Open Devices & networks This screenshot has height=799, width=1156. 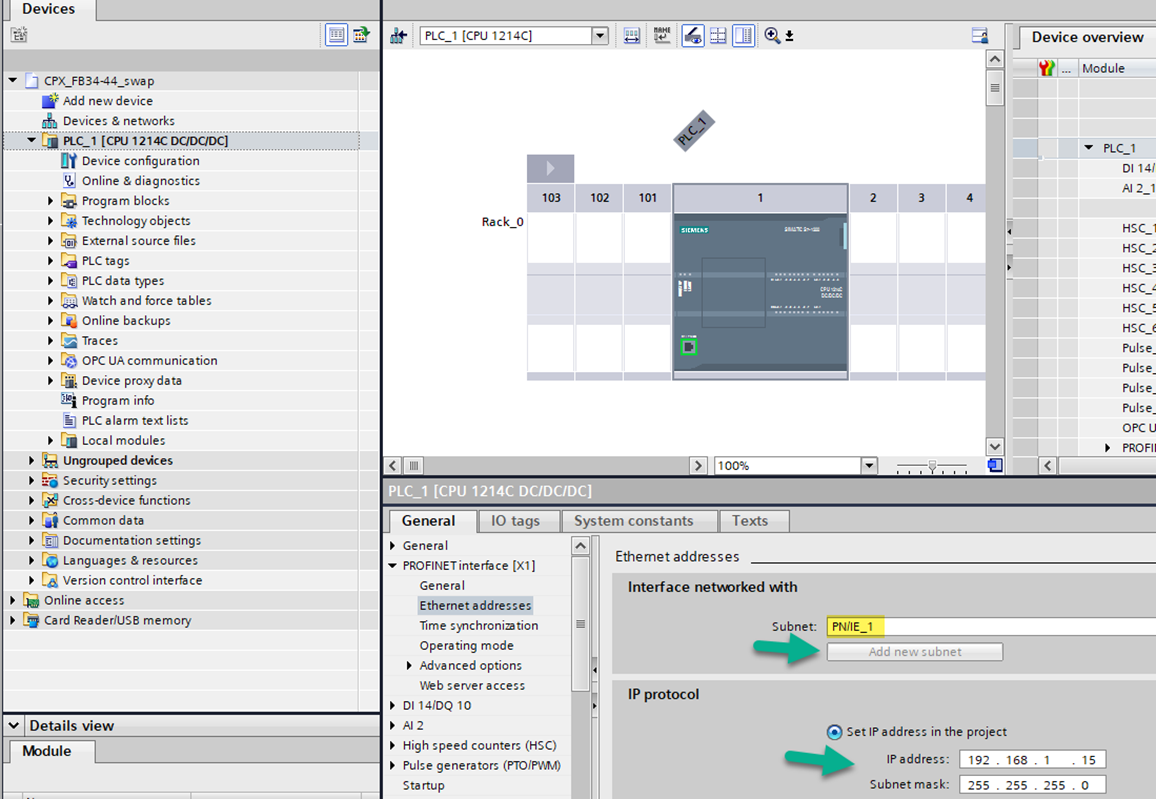pos(119,121)
